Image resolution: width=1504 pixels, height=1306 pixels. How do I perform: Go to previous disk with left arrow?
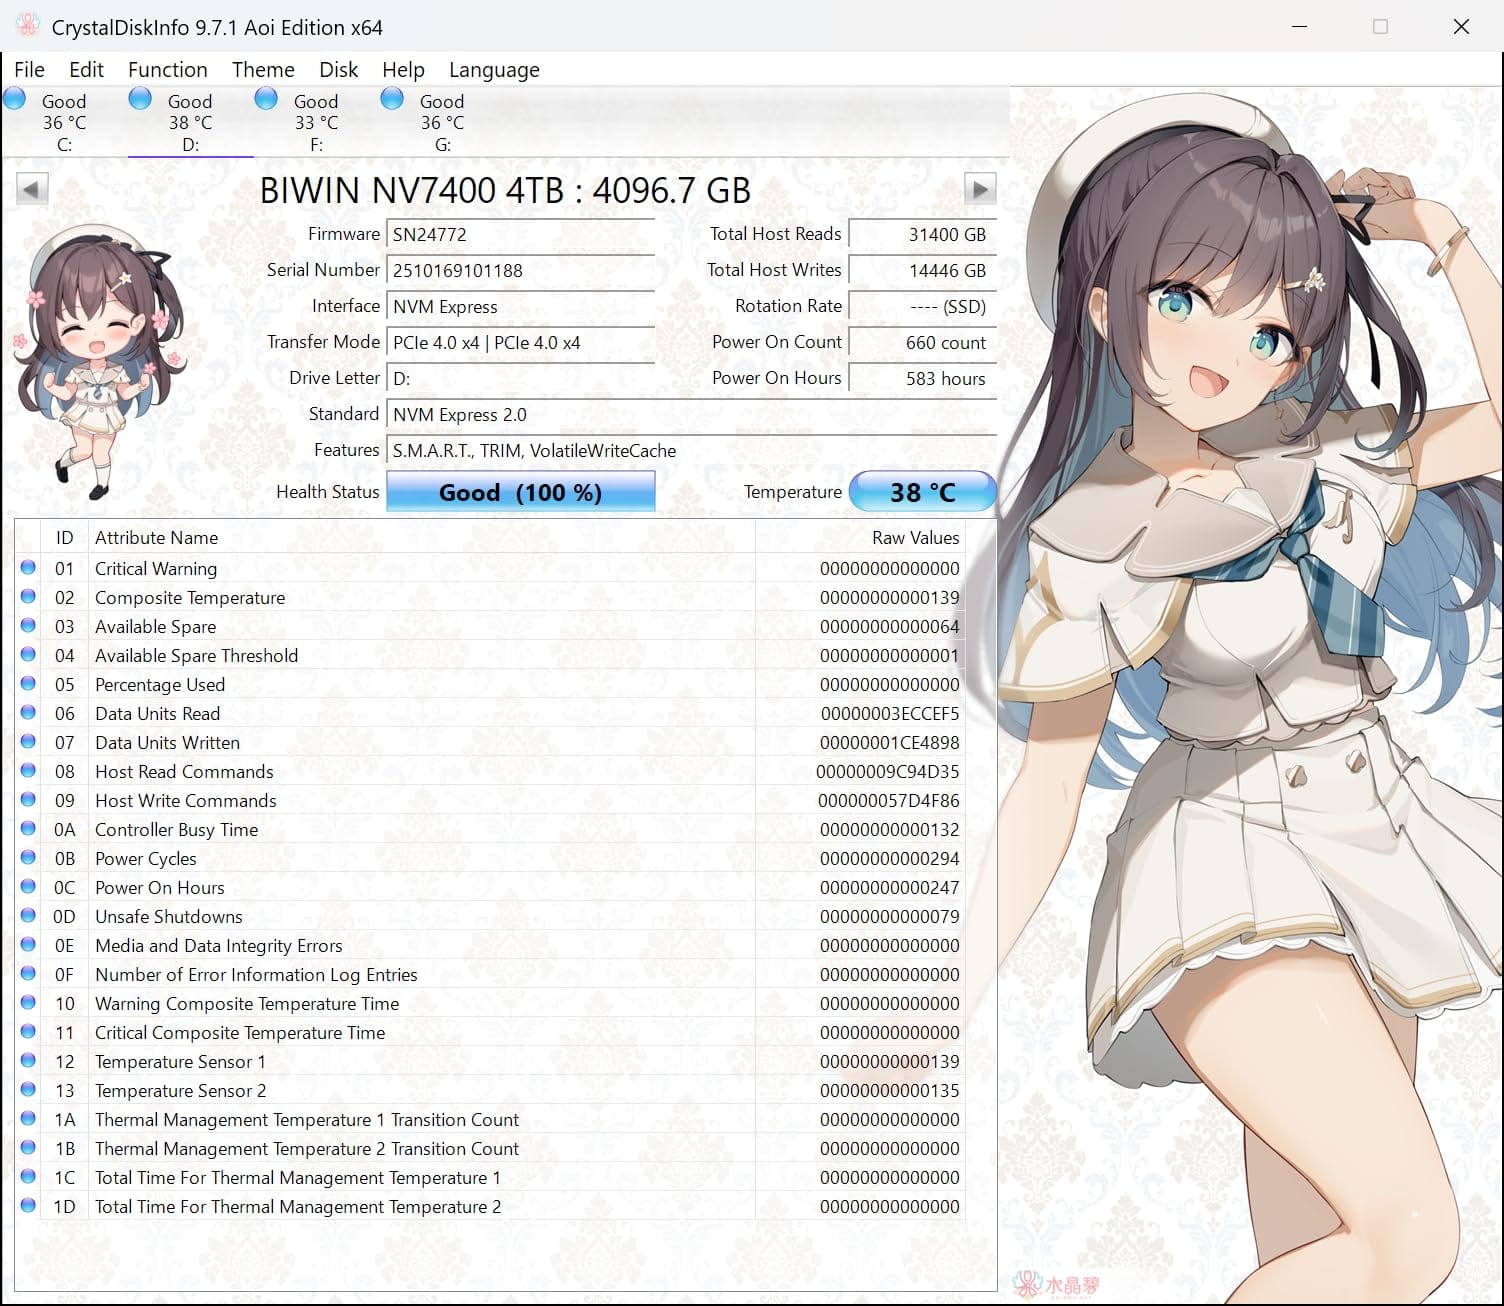pyautogui.click(x=32, y=189)
